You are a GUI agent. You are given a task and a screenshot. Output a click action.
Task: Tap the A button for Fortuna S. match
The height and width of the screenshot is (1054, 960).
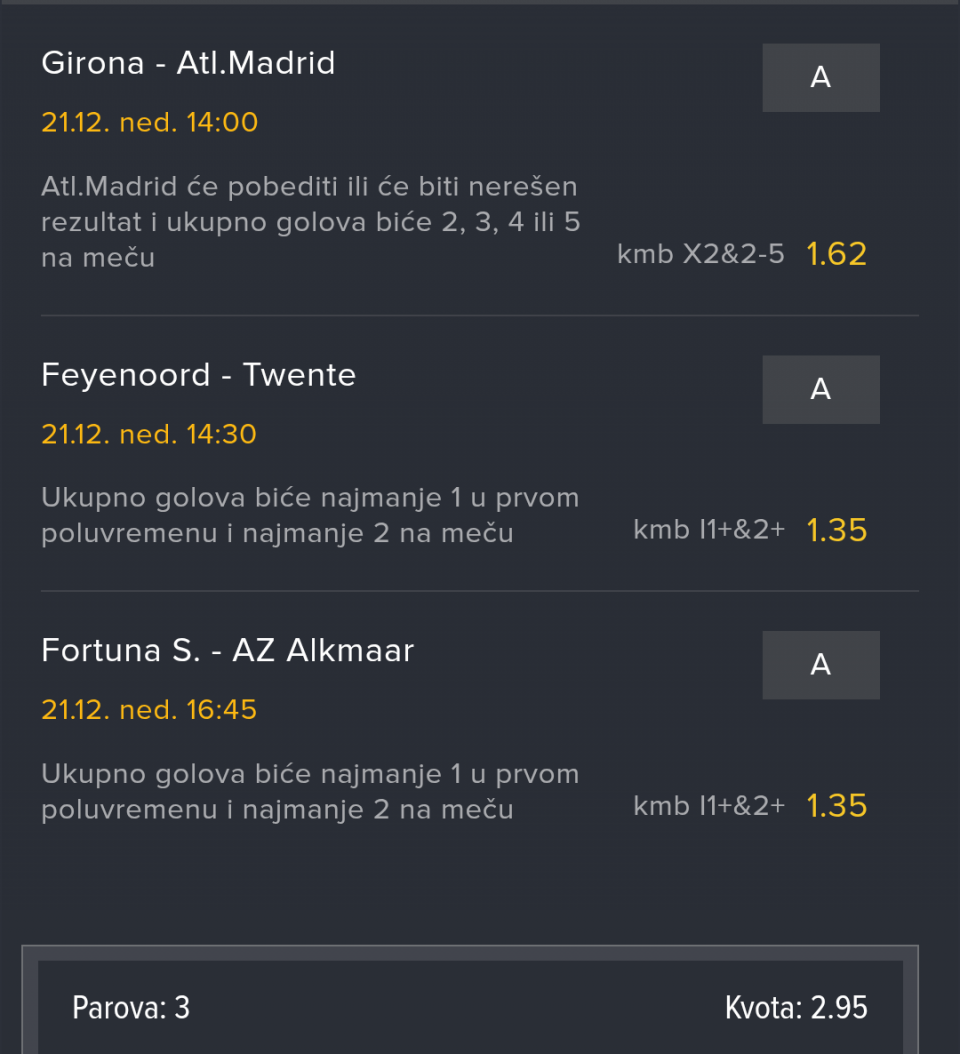pyautogui.click(x=820, y=665)
